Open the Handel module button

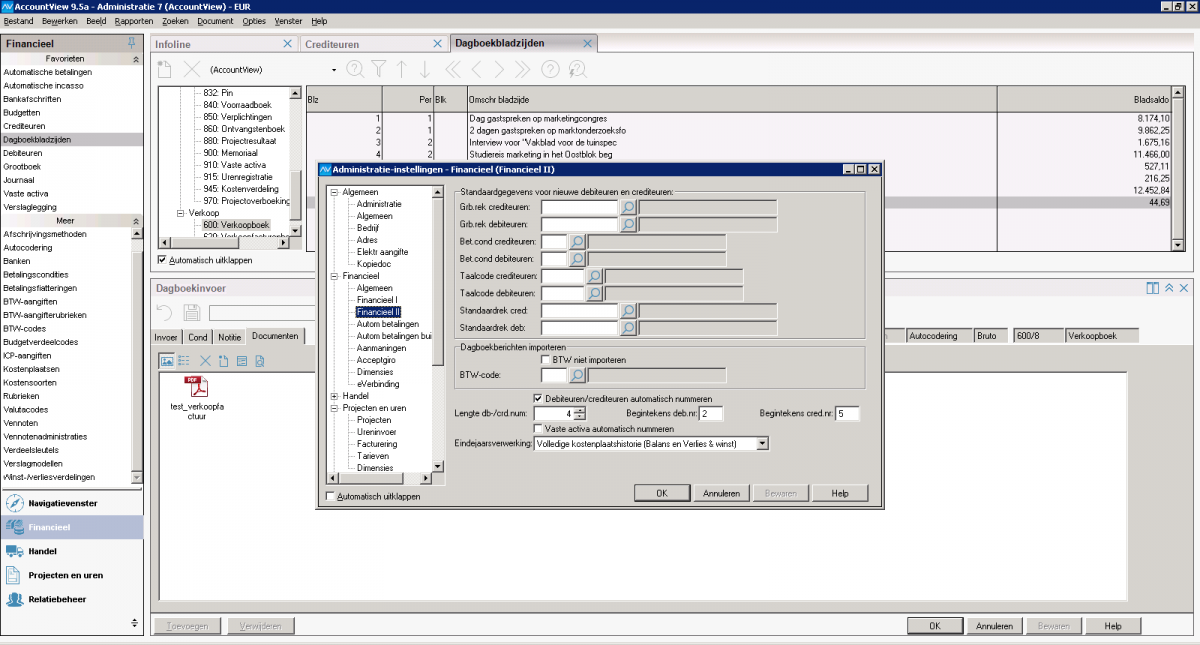click(72, 551)
